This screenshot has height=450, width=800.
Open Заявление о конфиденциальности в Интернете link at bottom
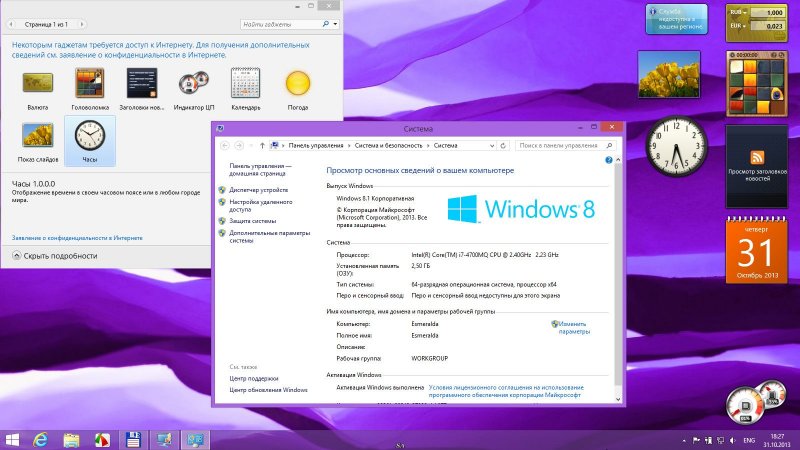[77, 238]
